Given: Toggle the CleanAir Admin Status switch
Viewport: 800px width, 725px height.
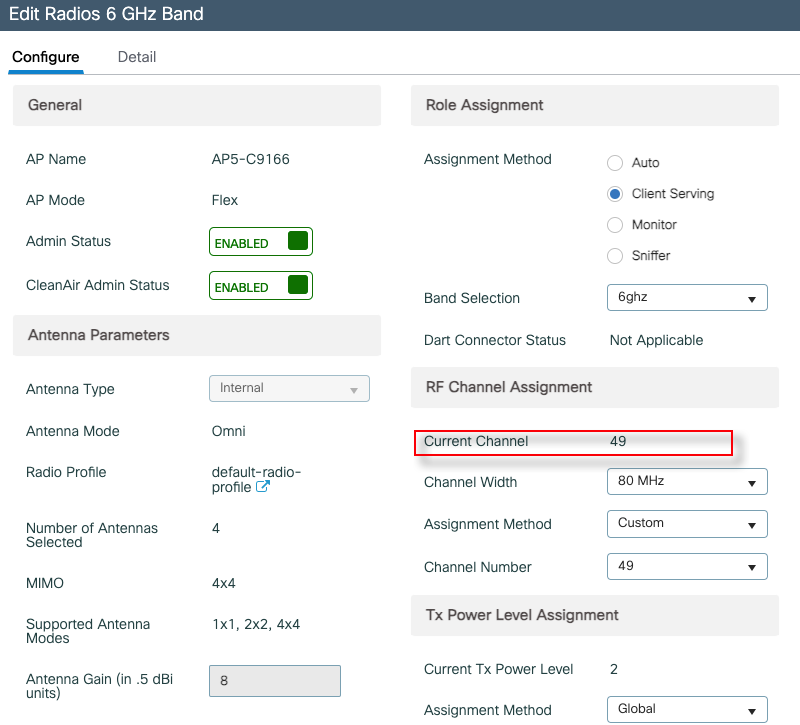Looking at the screenshot, I should click(261, 286).
